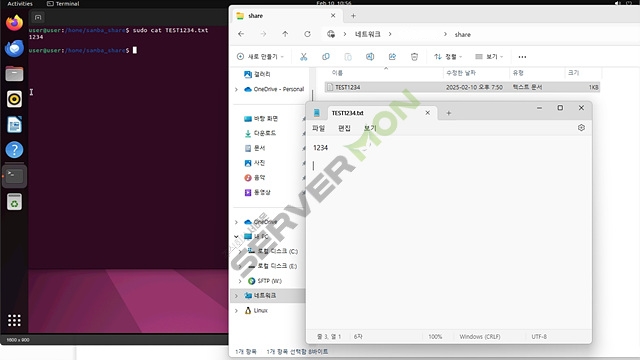Open the See more ellipsis in Explorer toolbar
640x360 pixels.
coord(522,57)
